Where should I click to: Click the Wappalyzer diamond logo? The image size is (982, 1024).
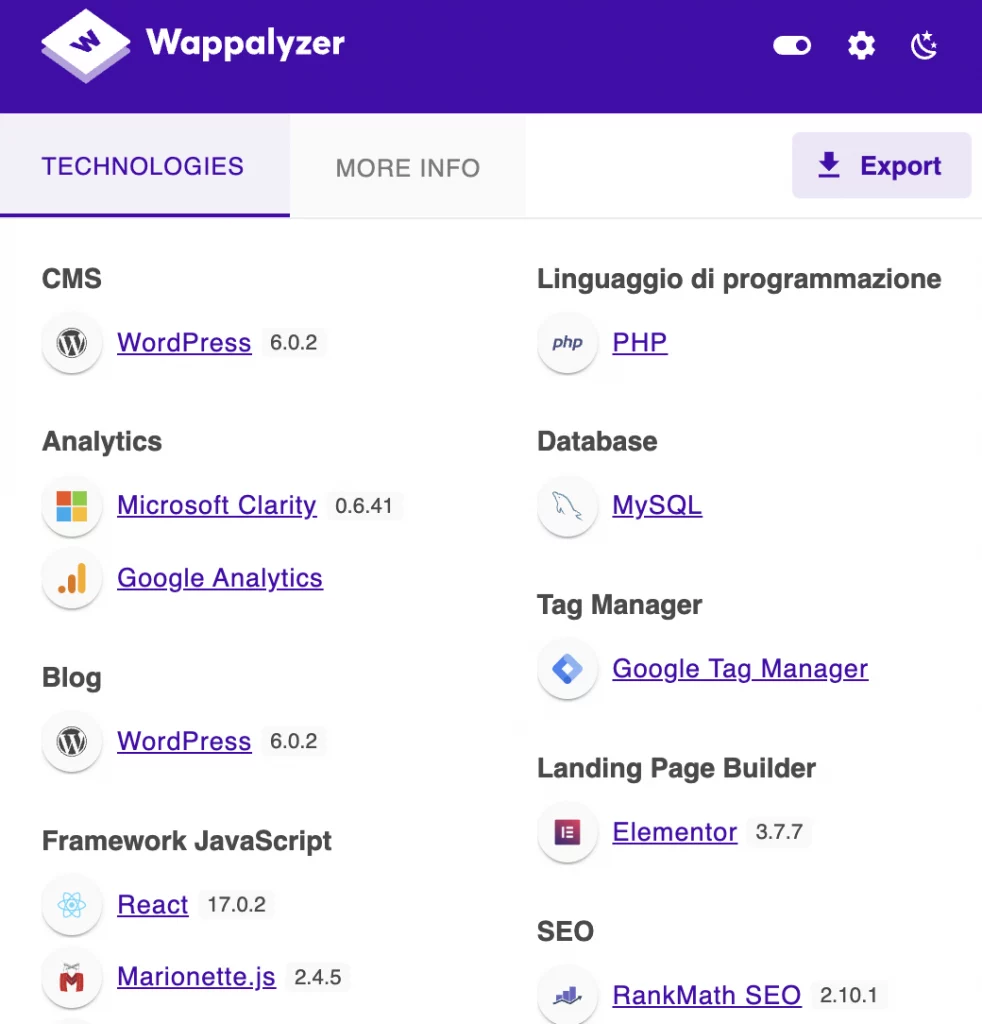coord(86,45)
